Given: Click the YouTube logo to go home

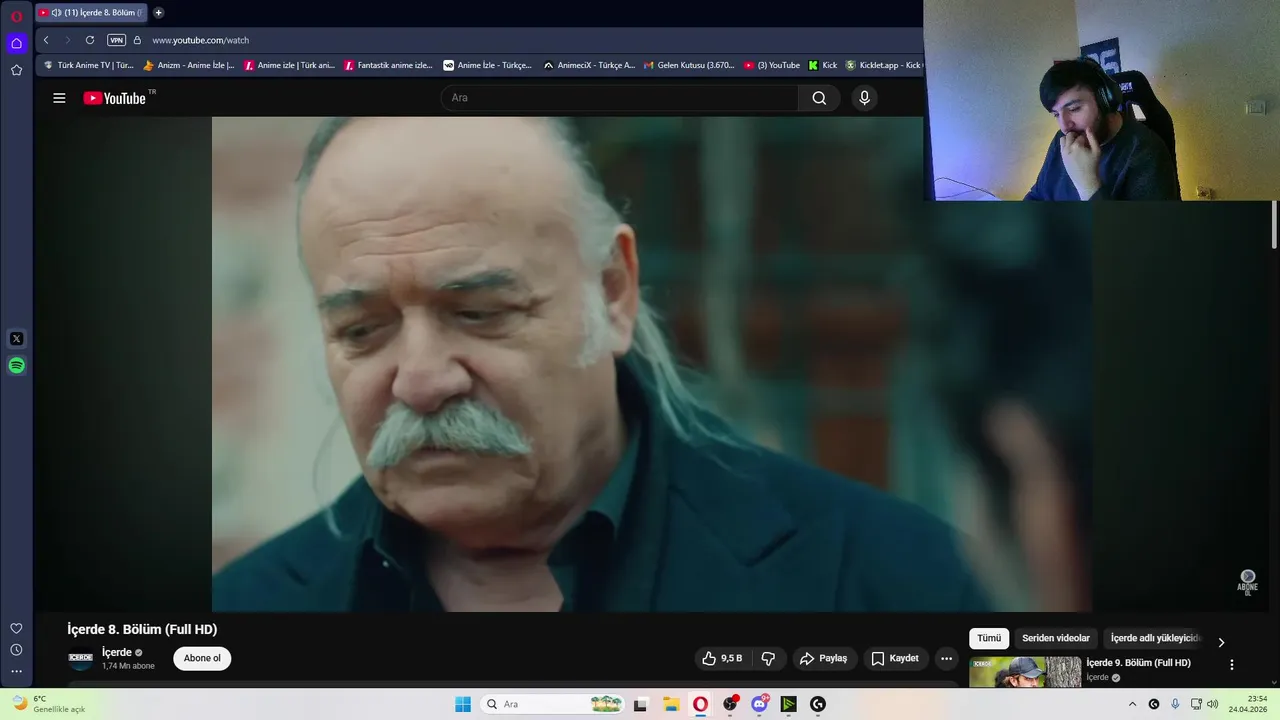Looking at the screenshot, I should click(115, 98).
